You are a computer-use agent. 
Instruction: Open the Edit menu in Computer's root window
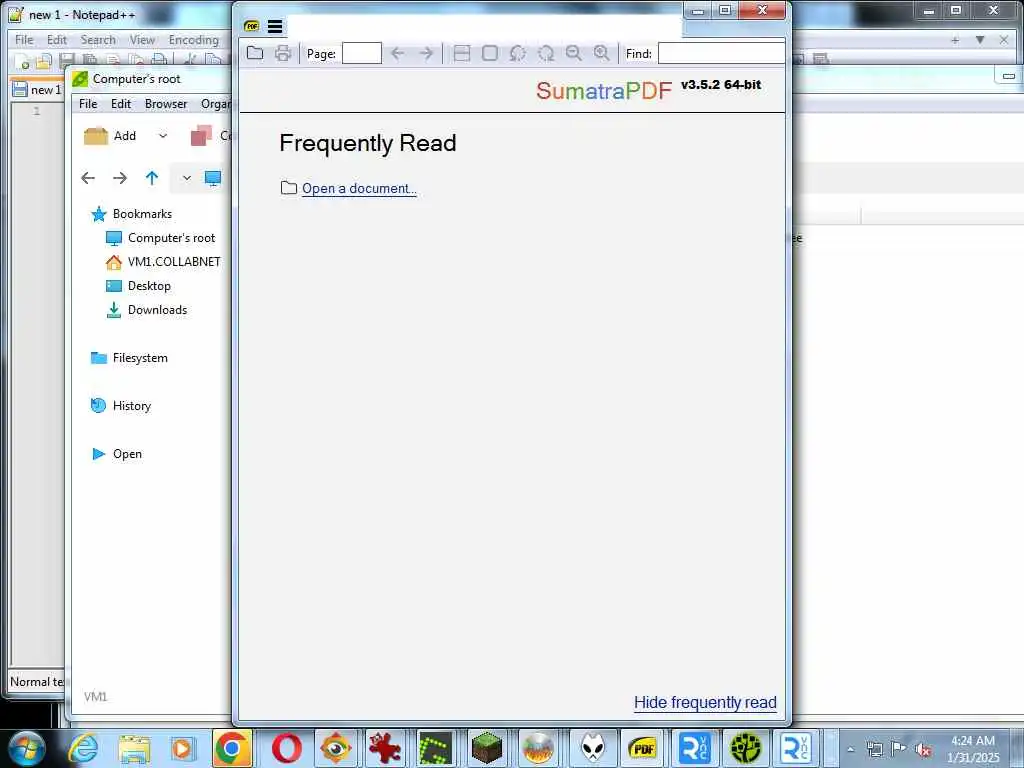coord(121,104)
